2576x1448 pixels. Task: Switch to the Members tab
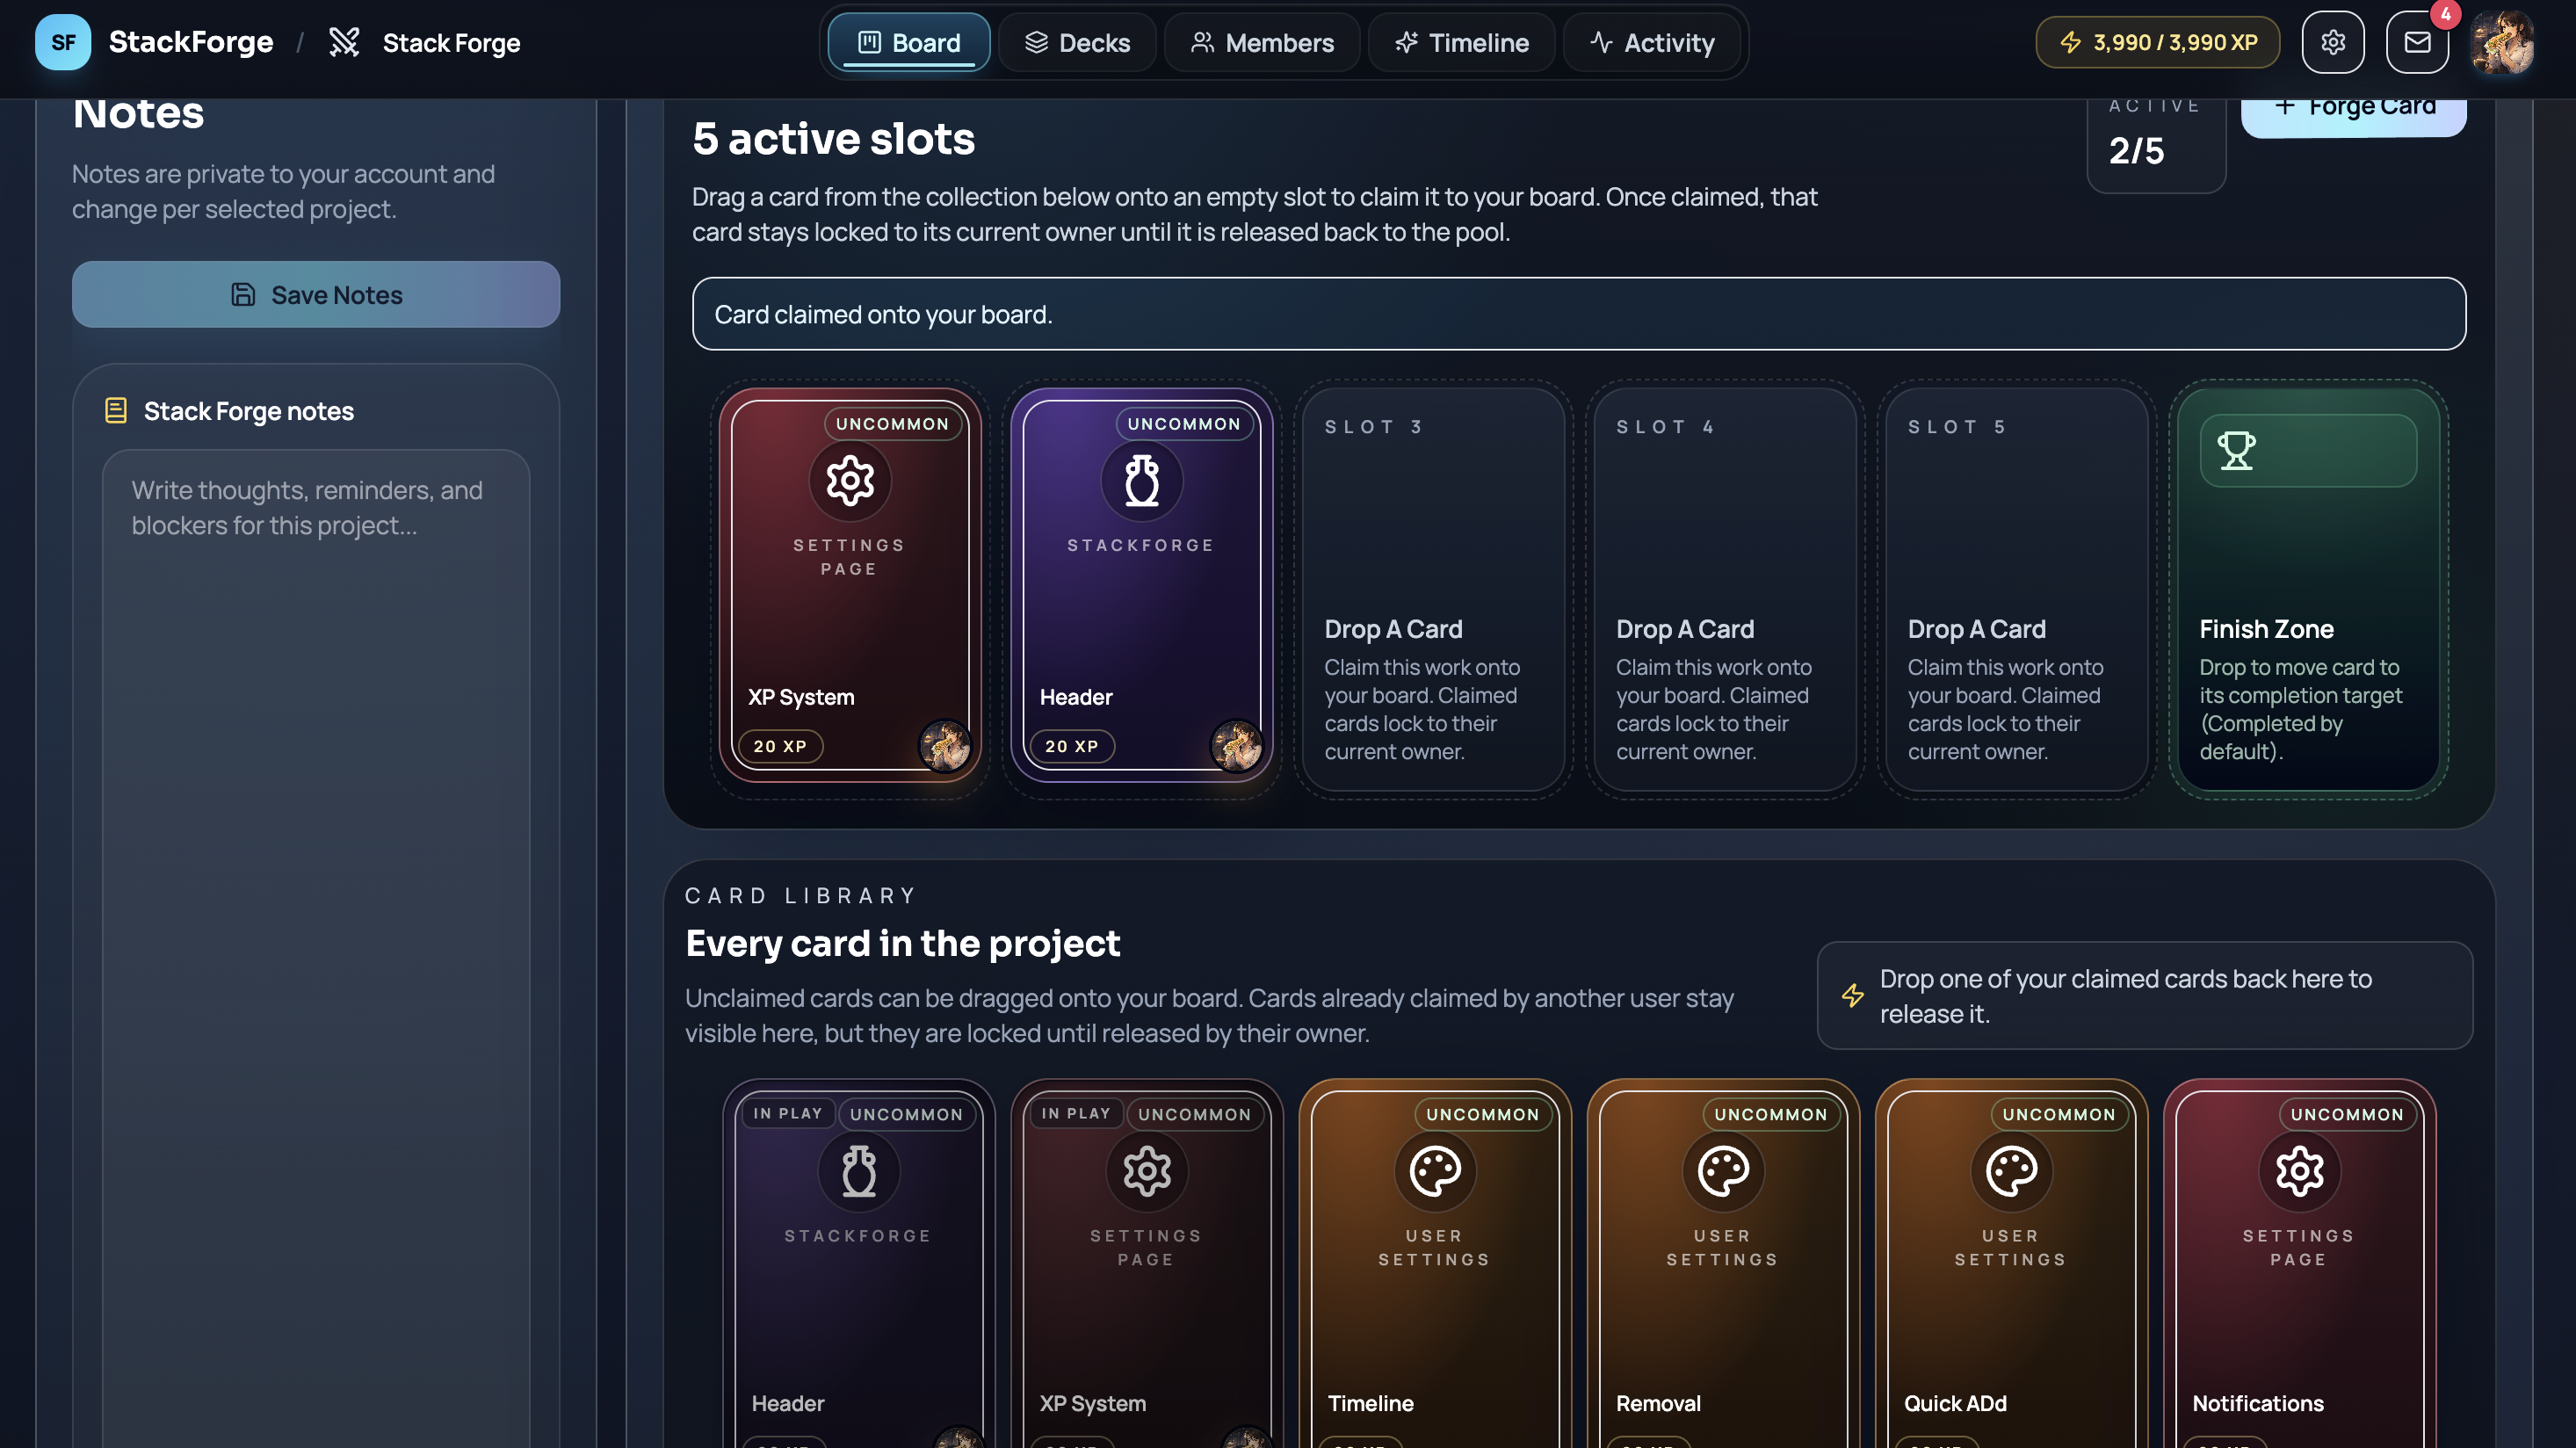tap(1262, 42)
